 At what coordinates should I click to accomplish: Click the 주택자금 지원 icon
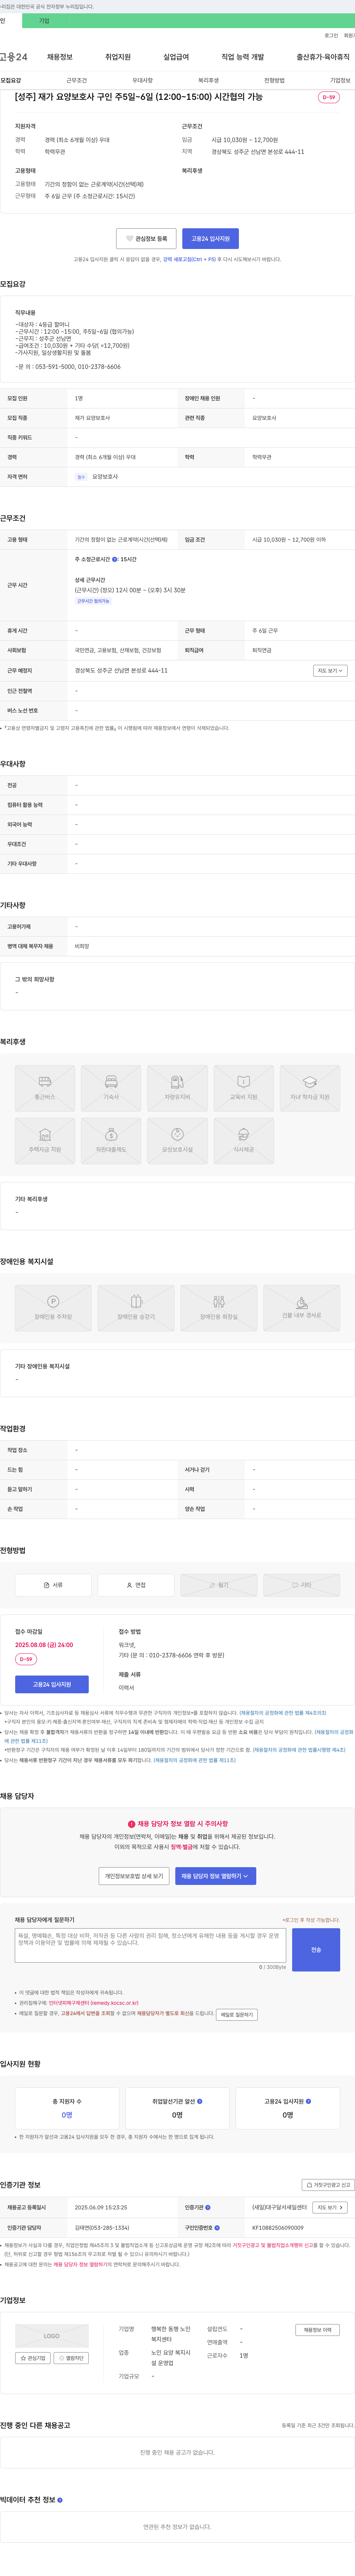pyautogui.click(x=45, y=1141)
